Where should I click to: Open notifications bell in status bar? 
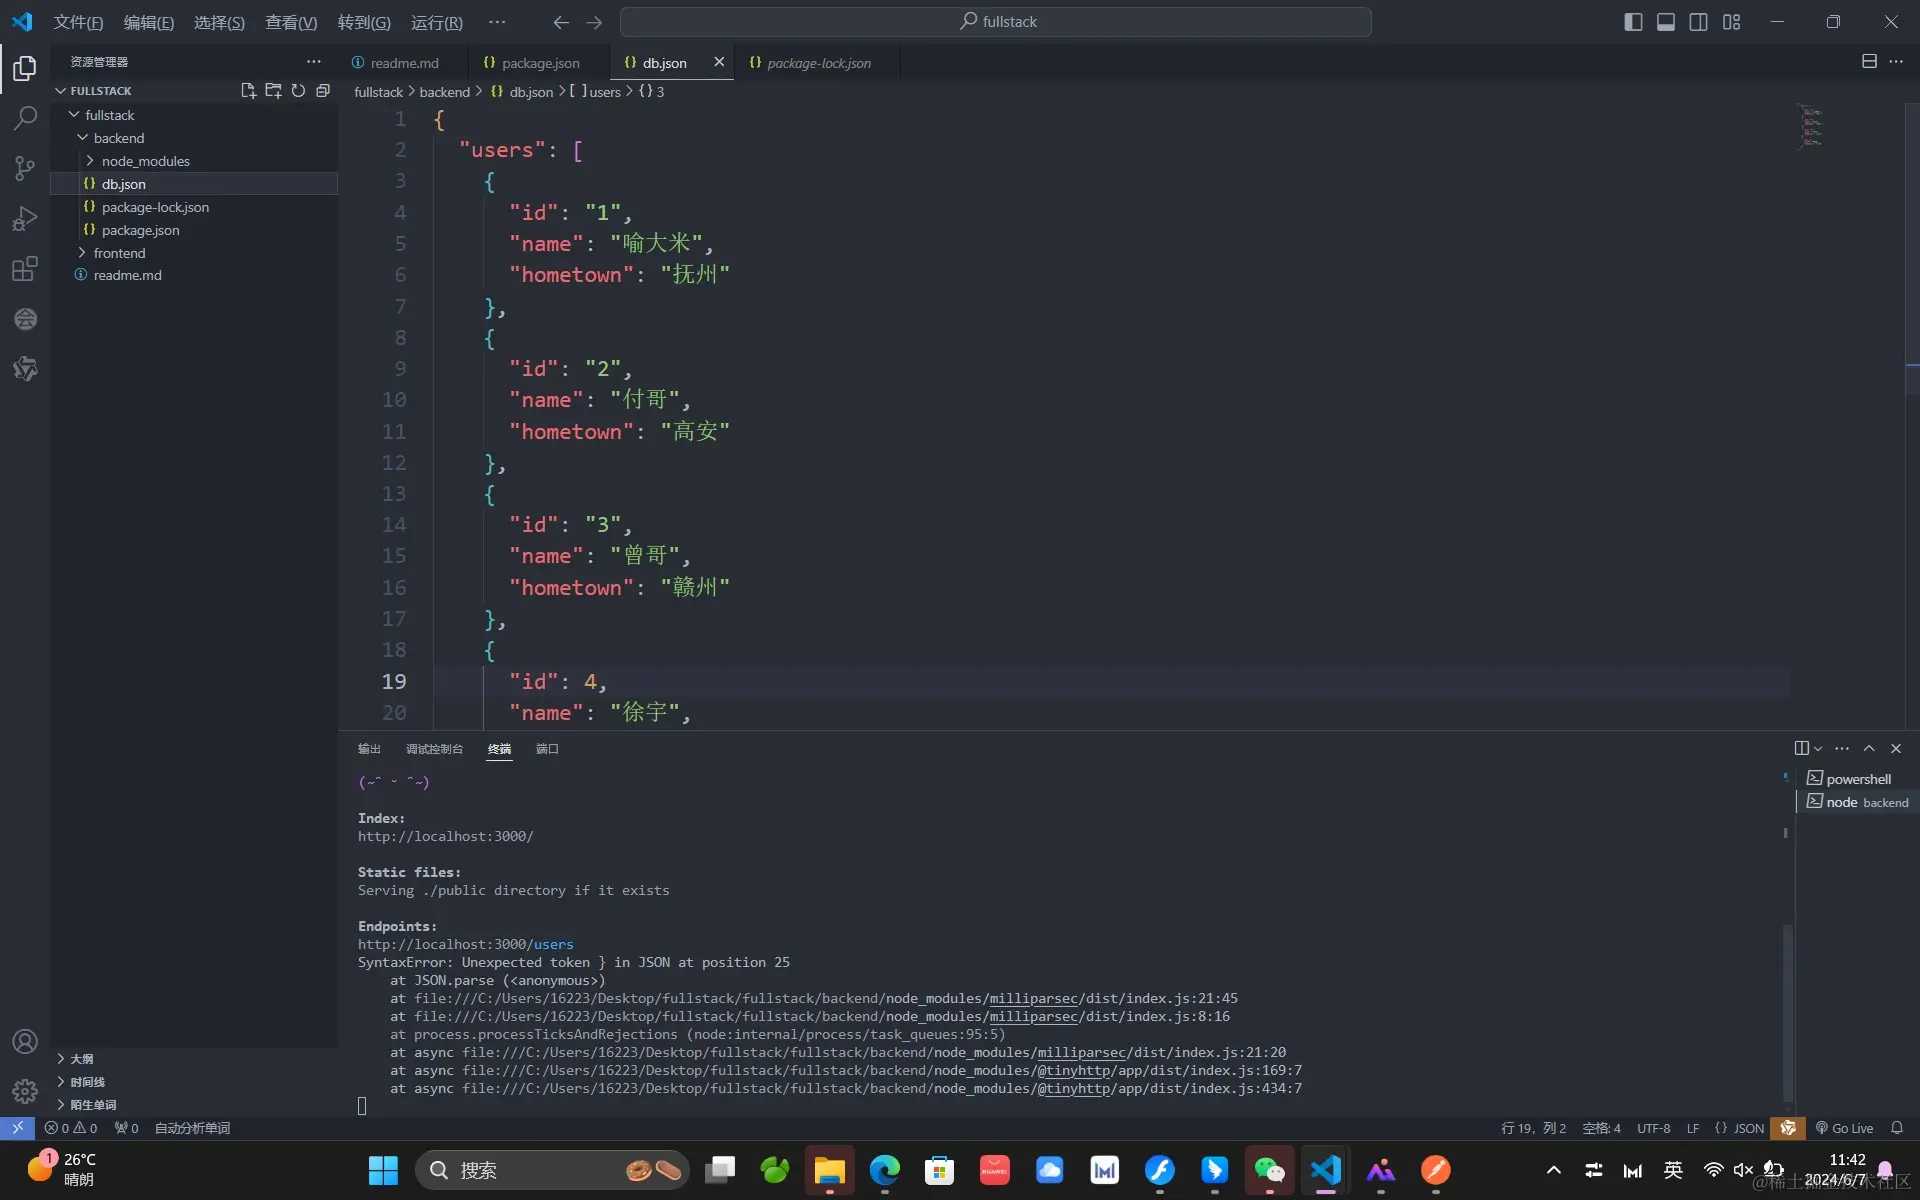coord(1897,1128)
